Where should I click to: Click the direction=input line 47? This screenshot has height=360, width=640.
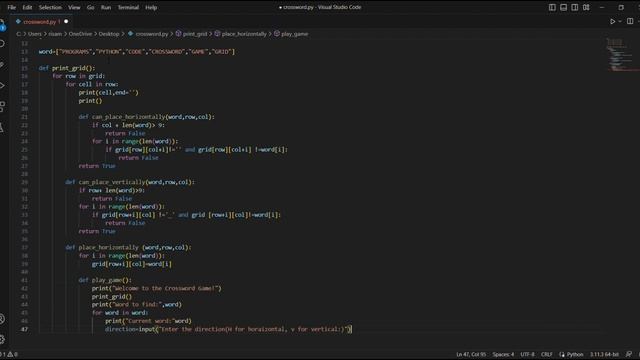coord(228,329)
